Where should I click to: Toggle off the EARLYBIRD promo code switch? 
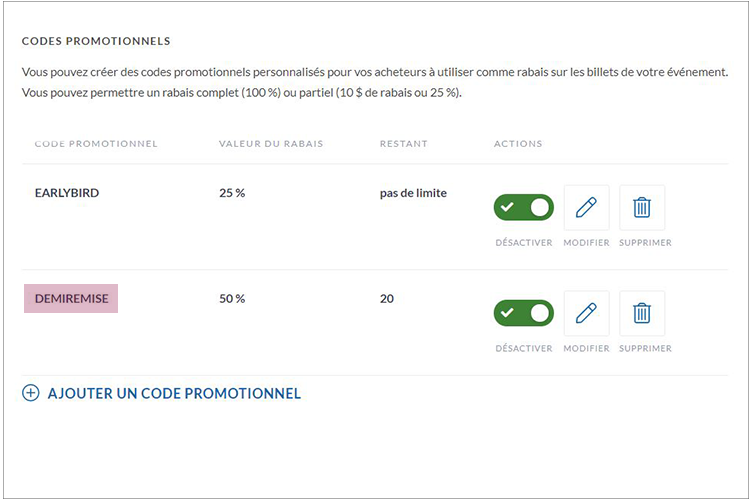point(523,208)
